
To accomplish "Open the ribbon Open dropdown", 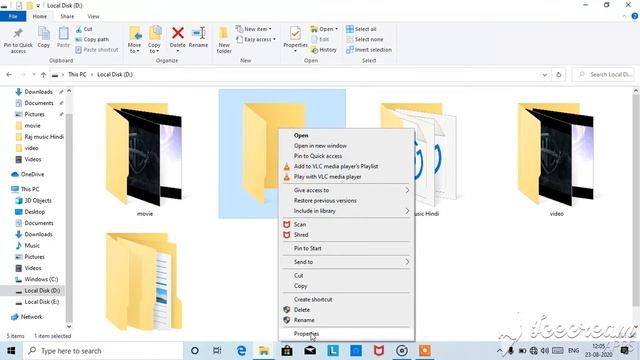I will coord(324,29).
